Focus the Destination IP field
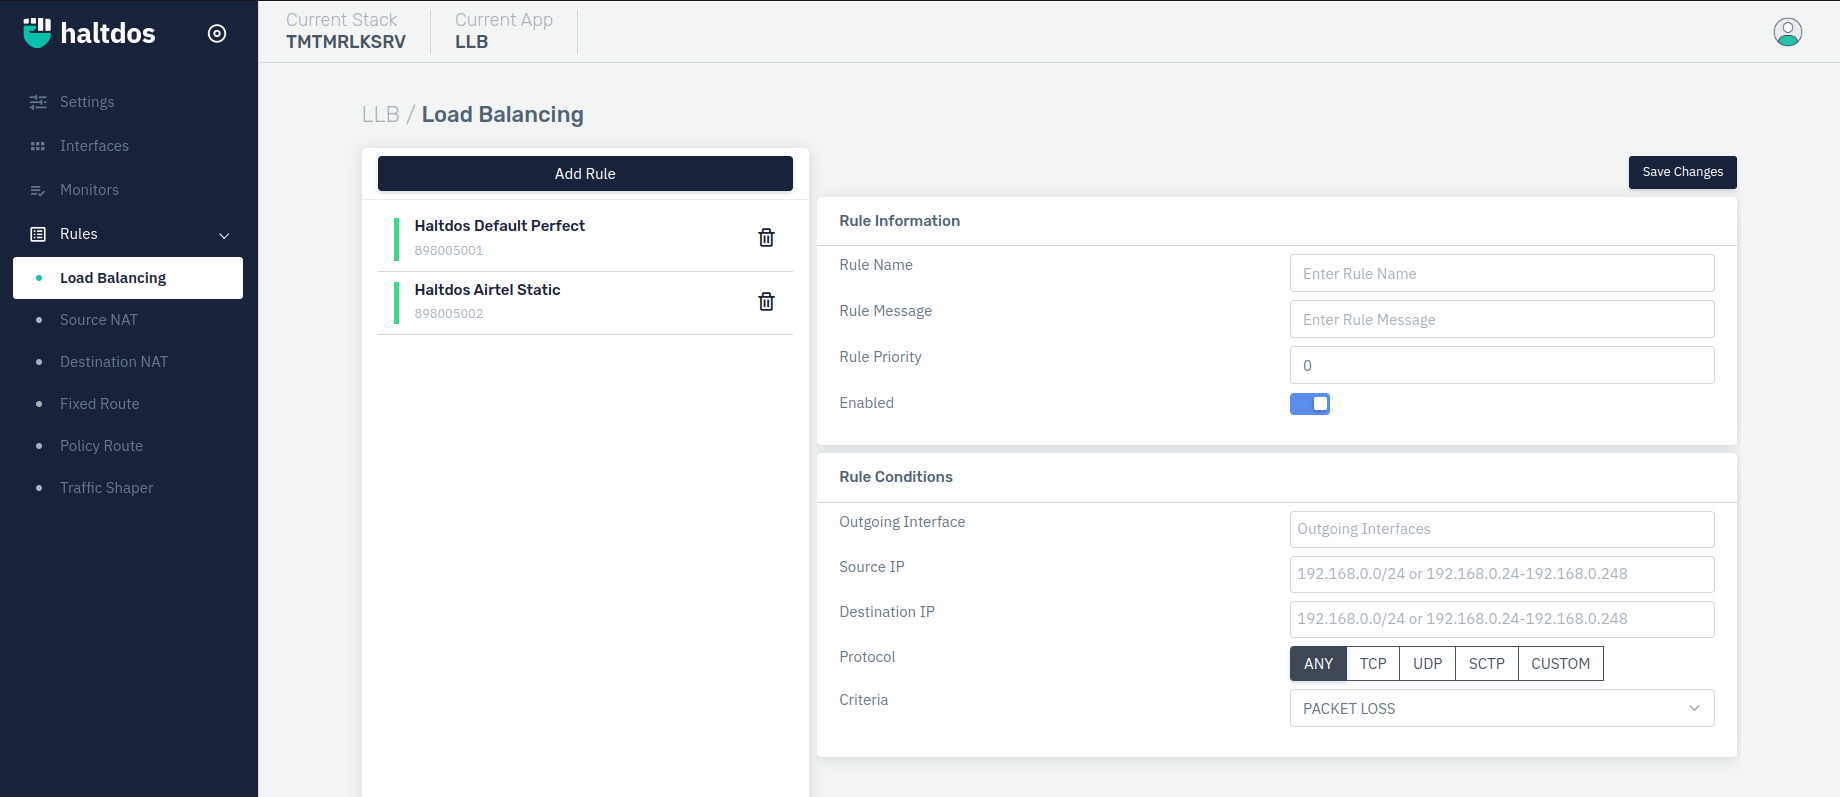The height and width of the screenshot is (797, 1840). click(x=1502, y=619)
